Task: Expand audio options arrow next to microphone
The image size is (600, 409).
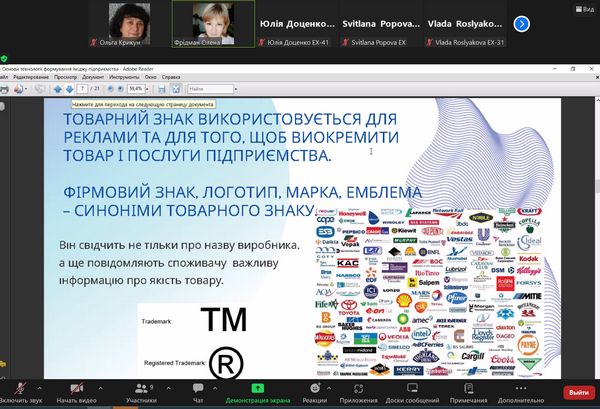Action: click(41, 387)
